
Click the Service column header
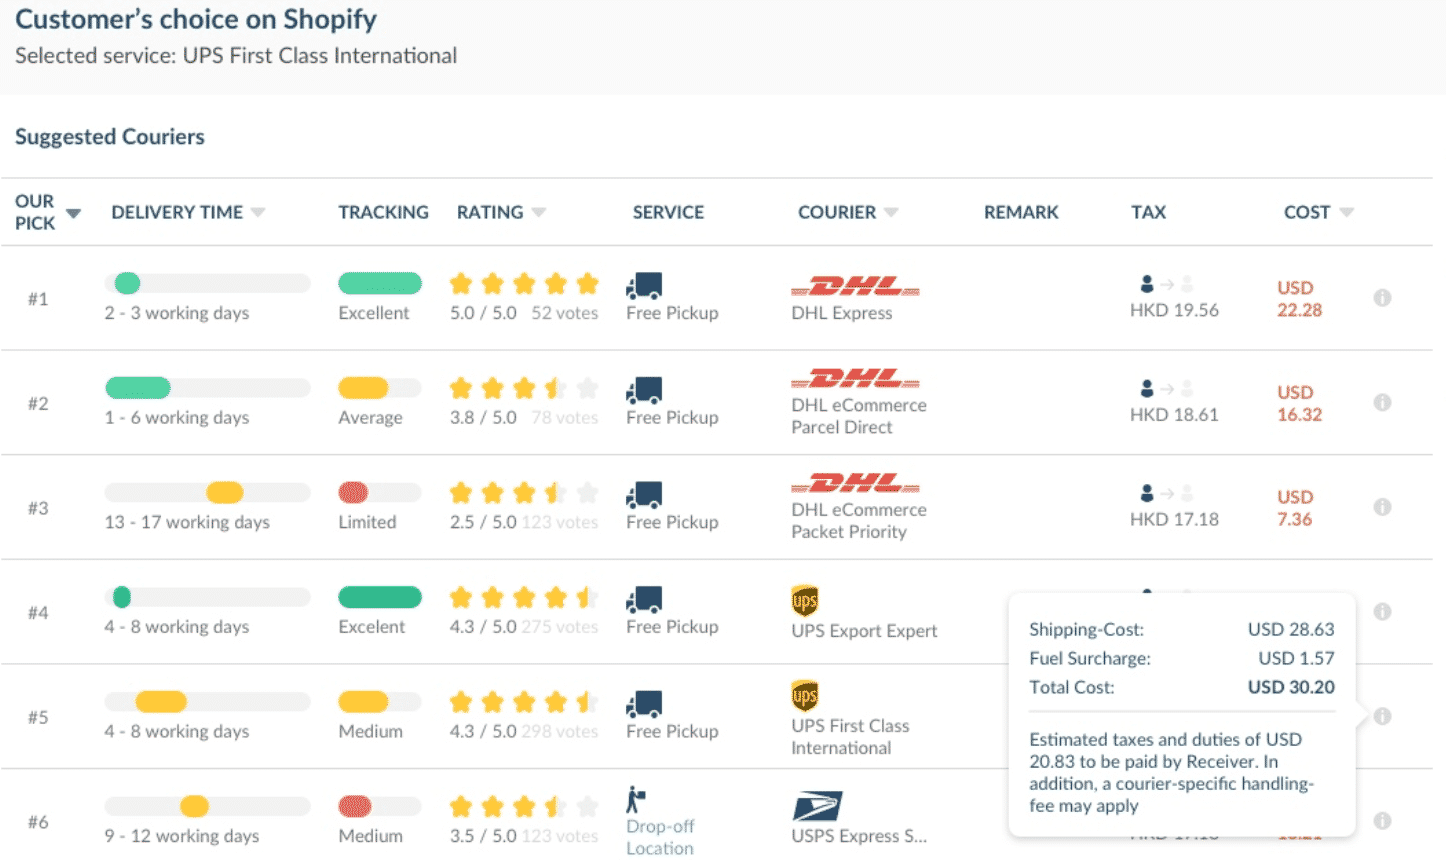pyautogui.click(x=668, y=212)
